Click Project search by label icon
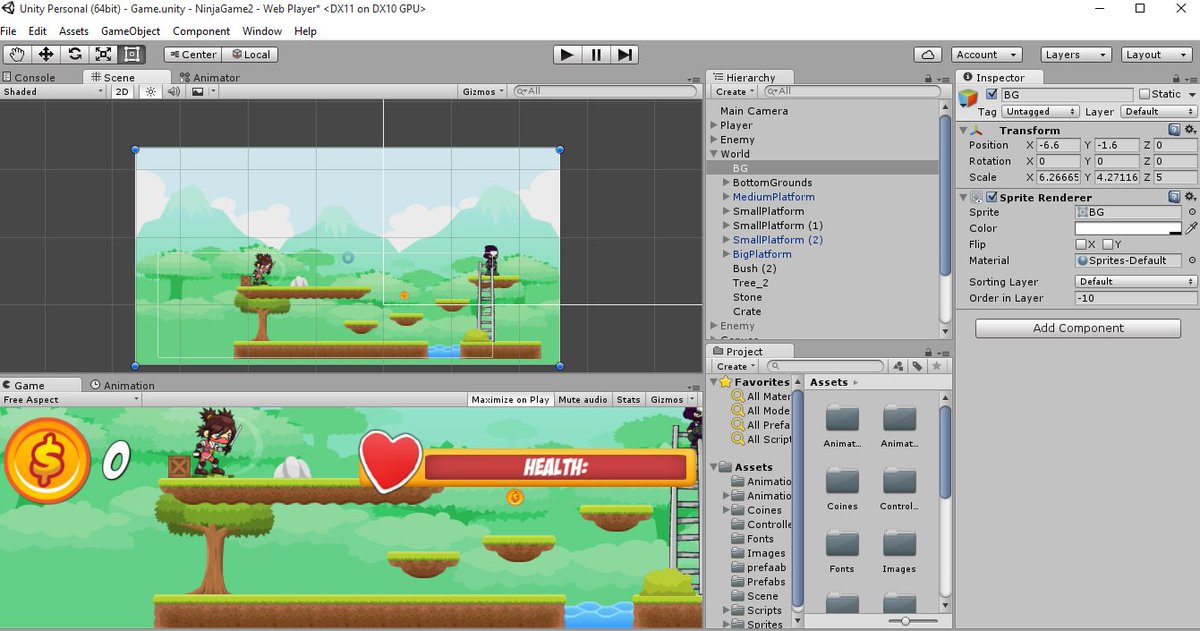Viewport: 1200px width, 631px height. 916,366
